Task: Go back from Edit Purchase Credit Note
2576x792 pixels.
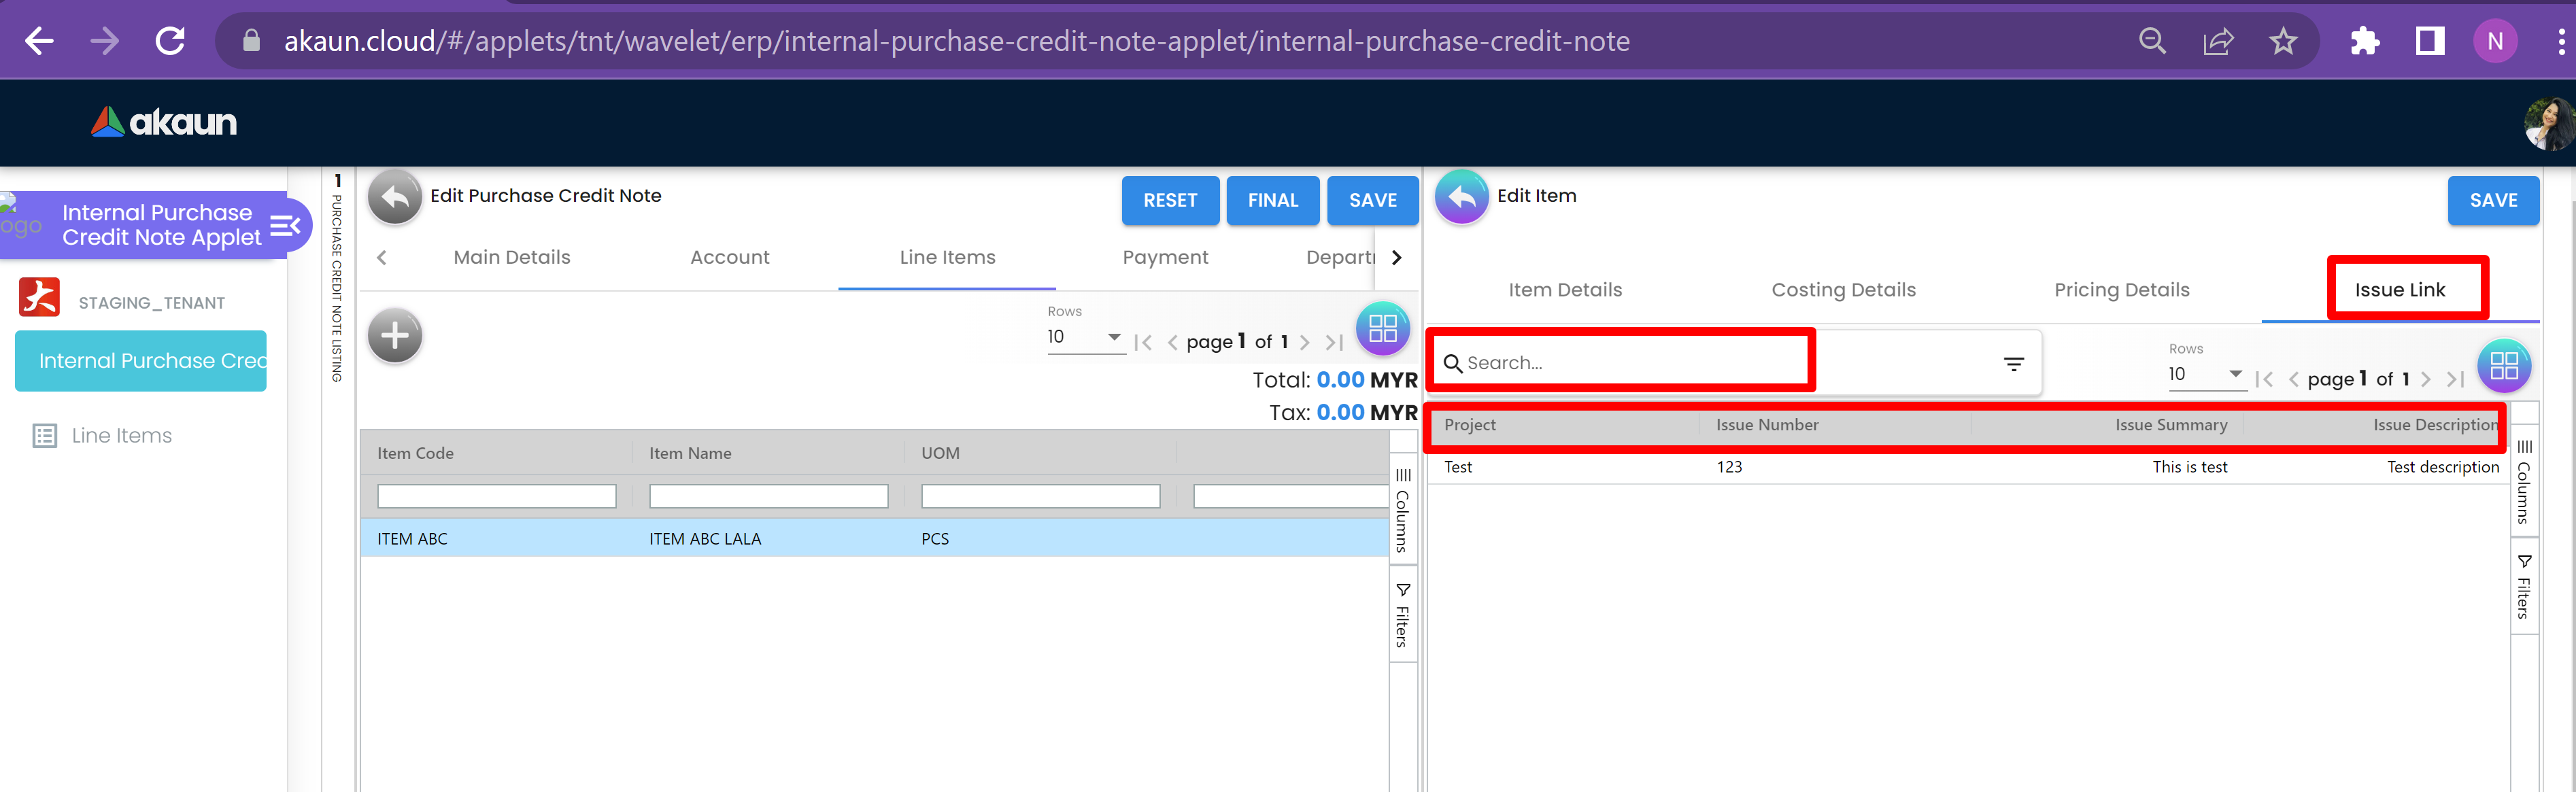Action: click(x=394, y=197)
